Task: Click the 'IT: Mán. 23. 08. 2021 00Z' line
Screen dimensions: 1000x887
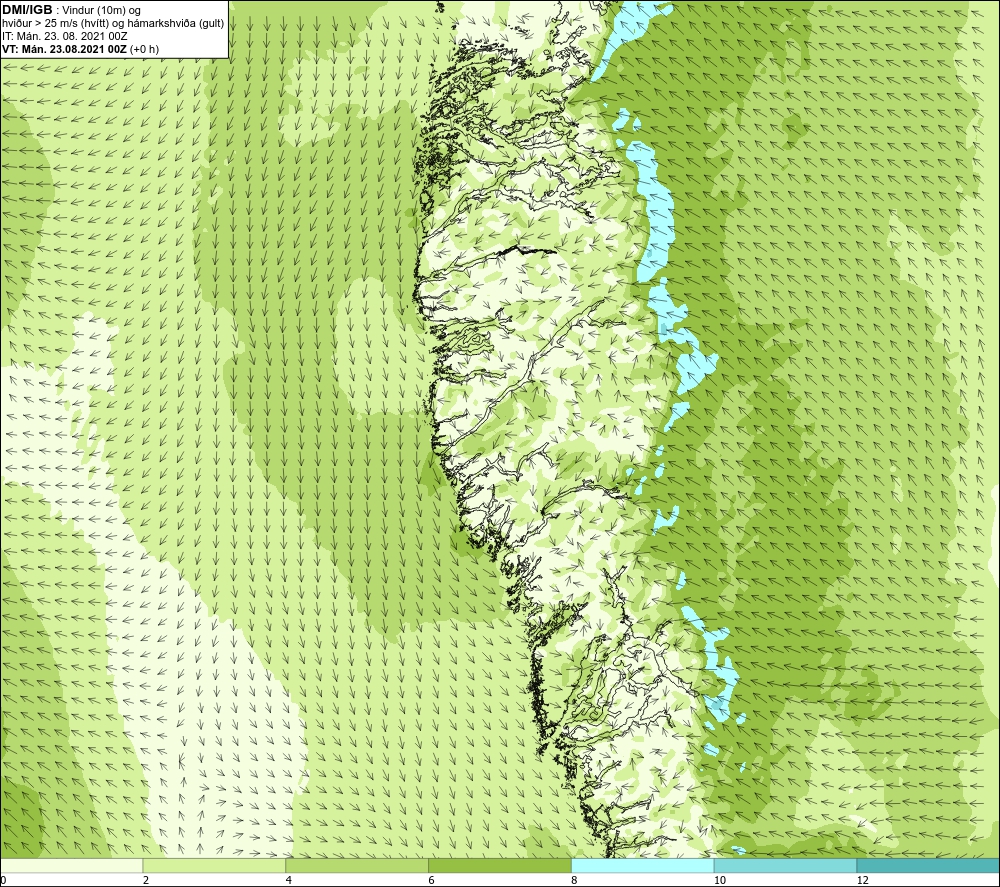Action: (64, 36)
